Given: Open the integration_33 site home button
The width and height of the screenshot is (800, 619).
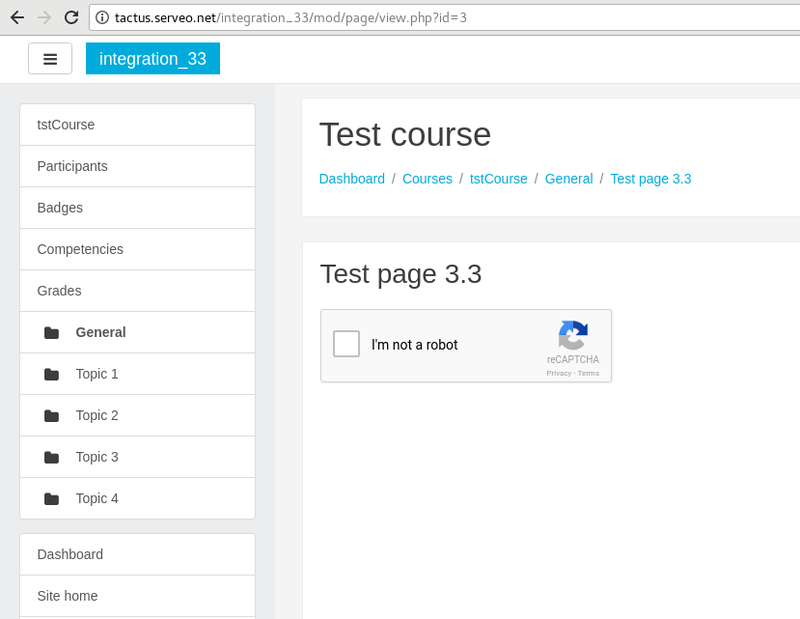Looking at the screenshot, I should point(153,59).
